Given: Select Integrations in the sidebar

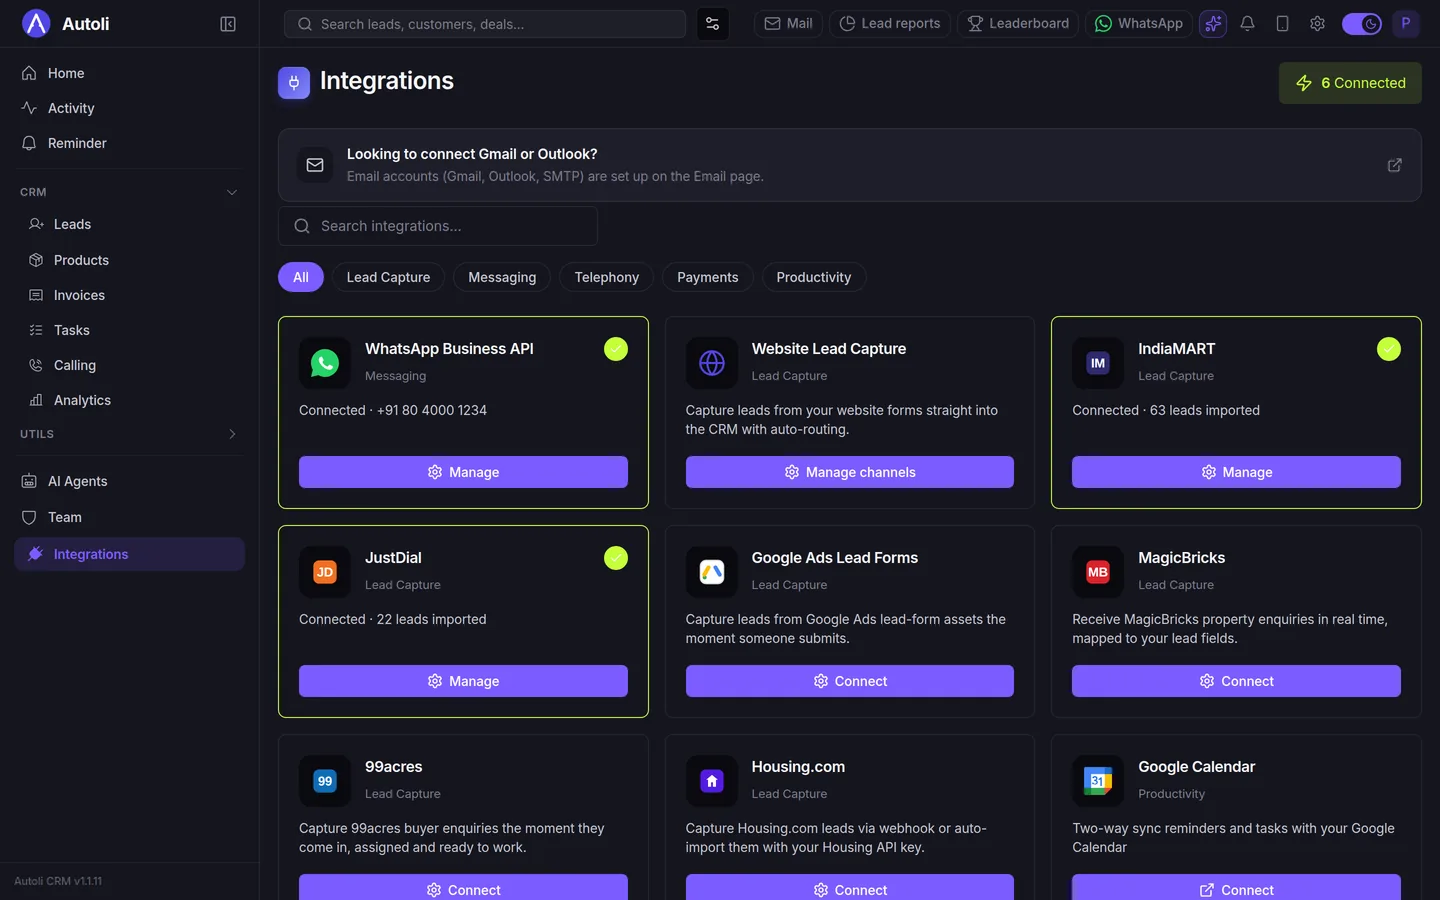Looking at the screenshot, I should coord(130,554).
